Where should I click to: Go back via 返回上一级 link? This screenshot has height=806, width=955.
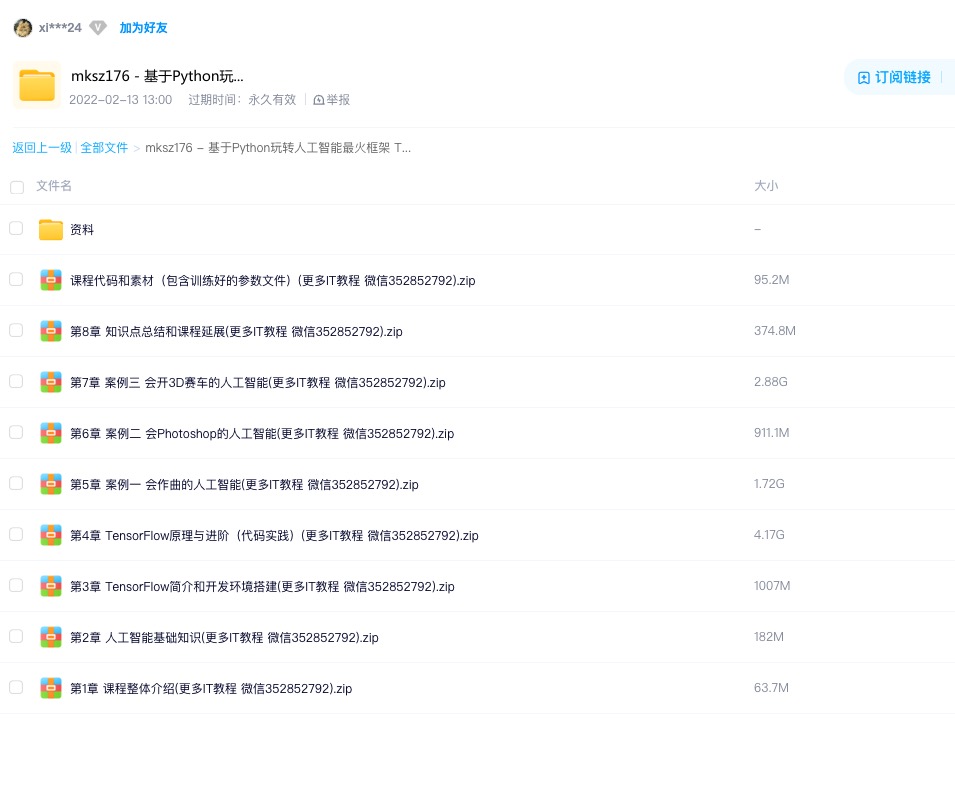point(42,148)
